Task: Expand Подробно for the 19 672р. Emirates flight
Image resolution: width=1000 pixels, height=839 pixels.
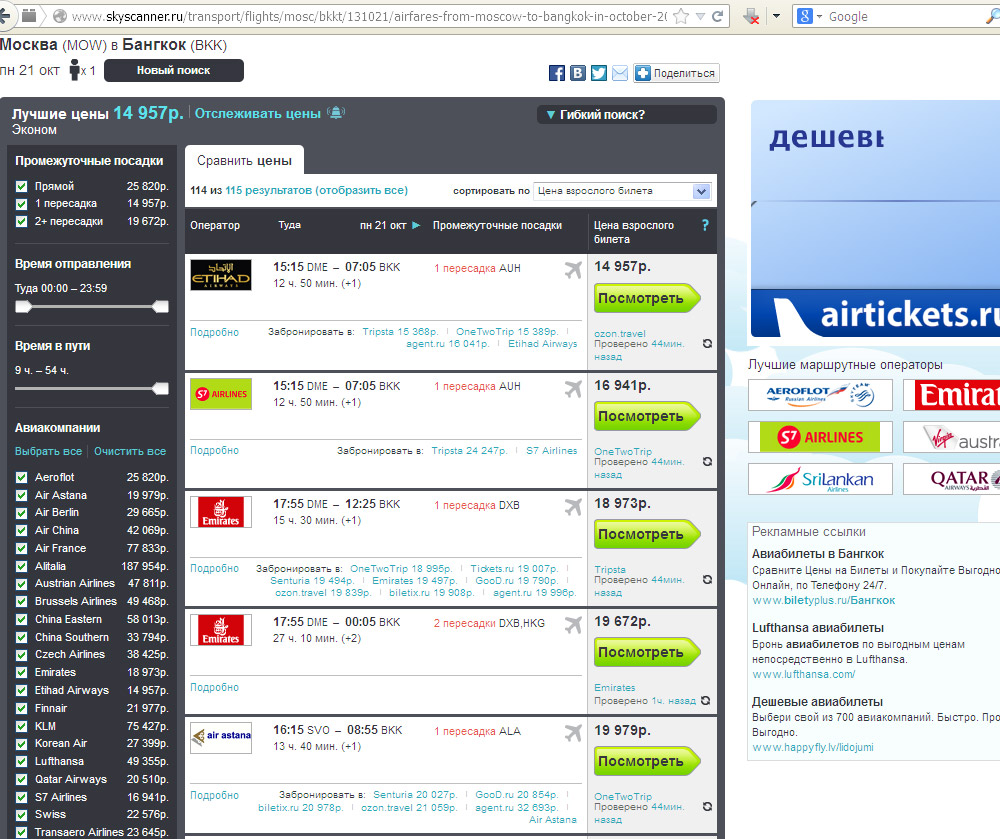Action: point(214,687)
